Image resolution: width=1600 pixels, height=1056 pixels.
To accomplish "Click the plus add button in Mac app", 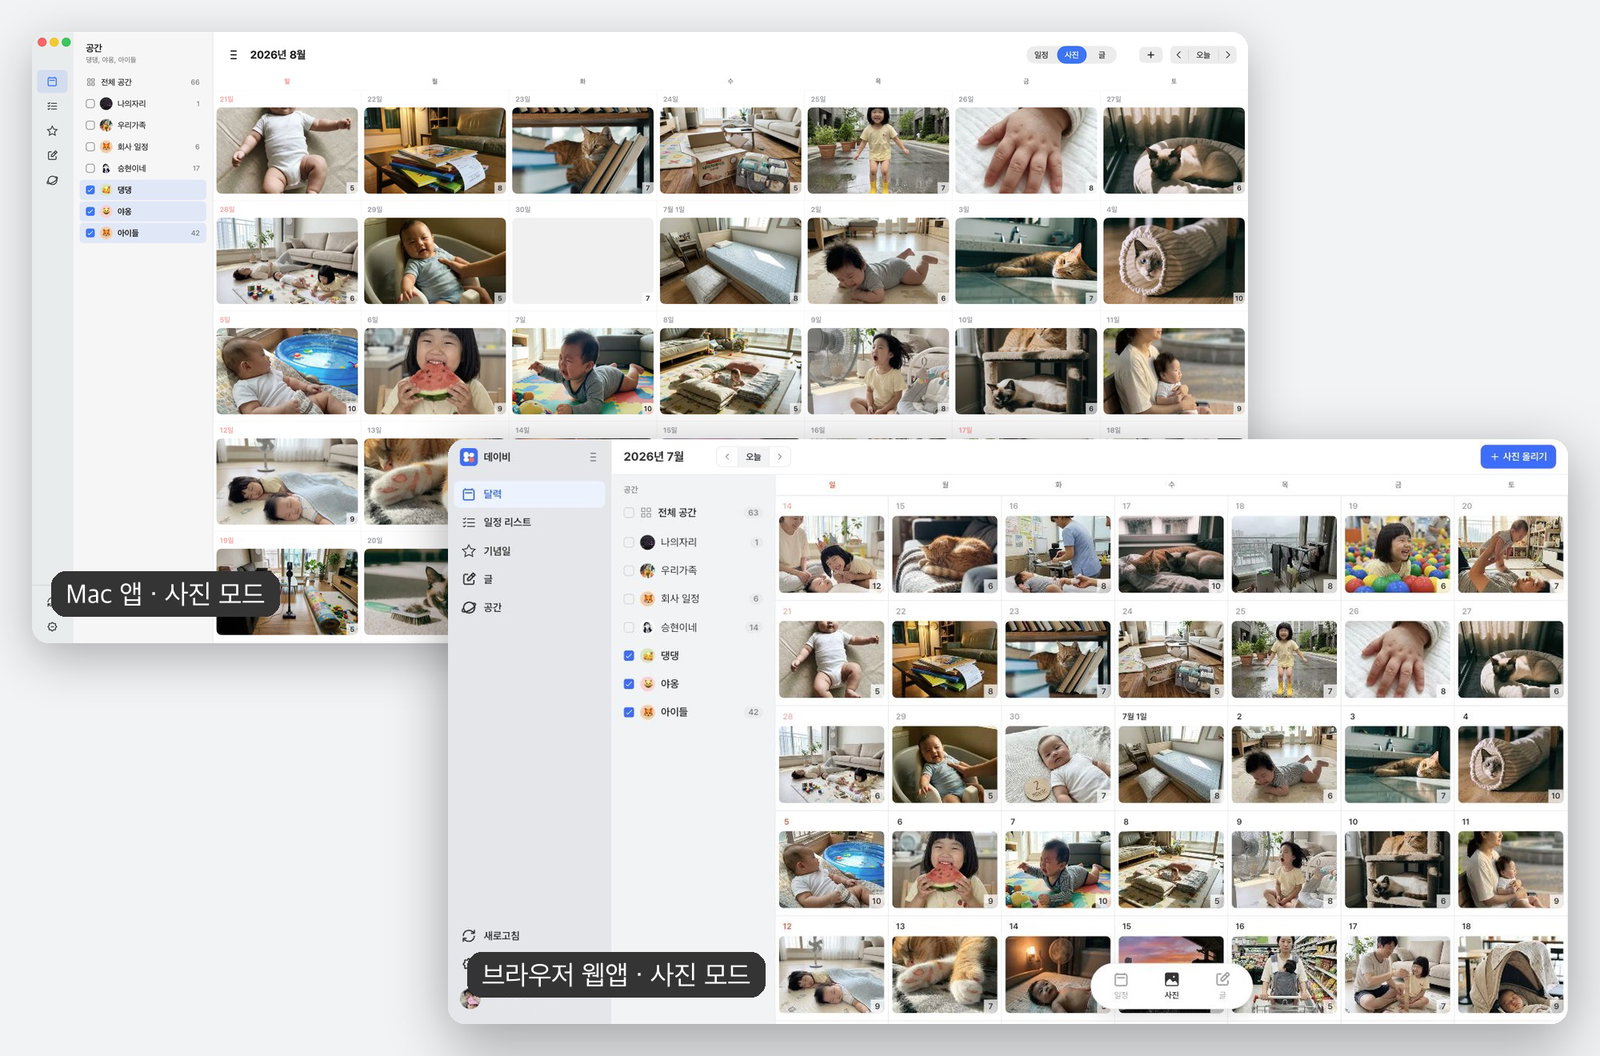I will click(x=1150, y=55).
